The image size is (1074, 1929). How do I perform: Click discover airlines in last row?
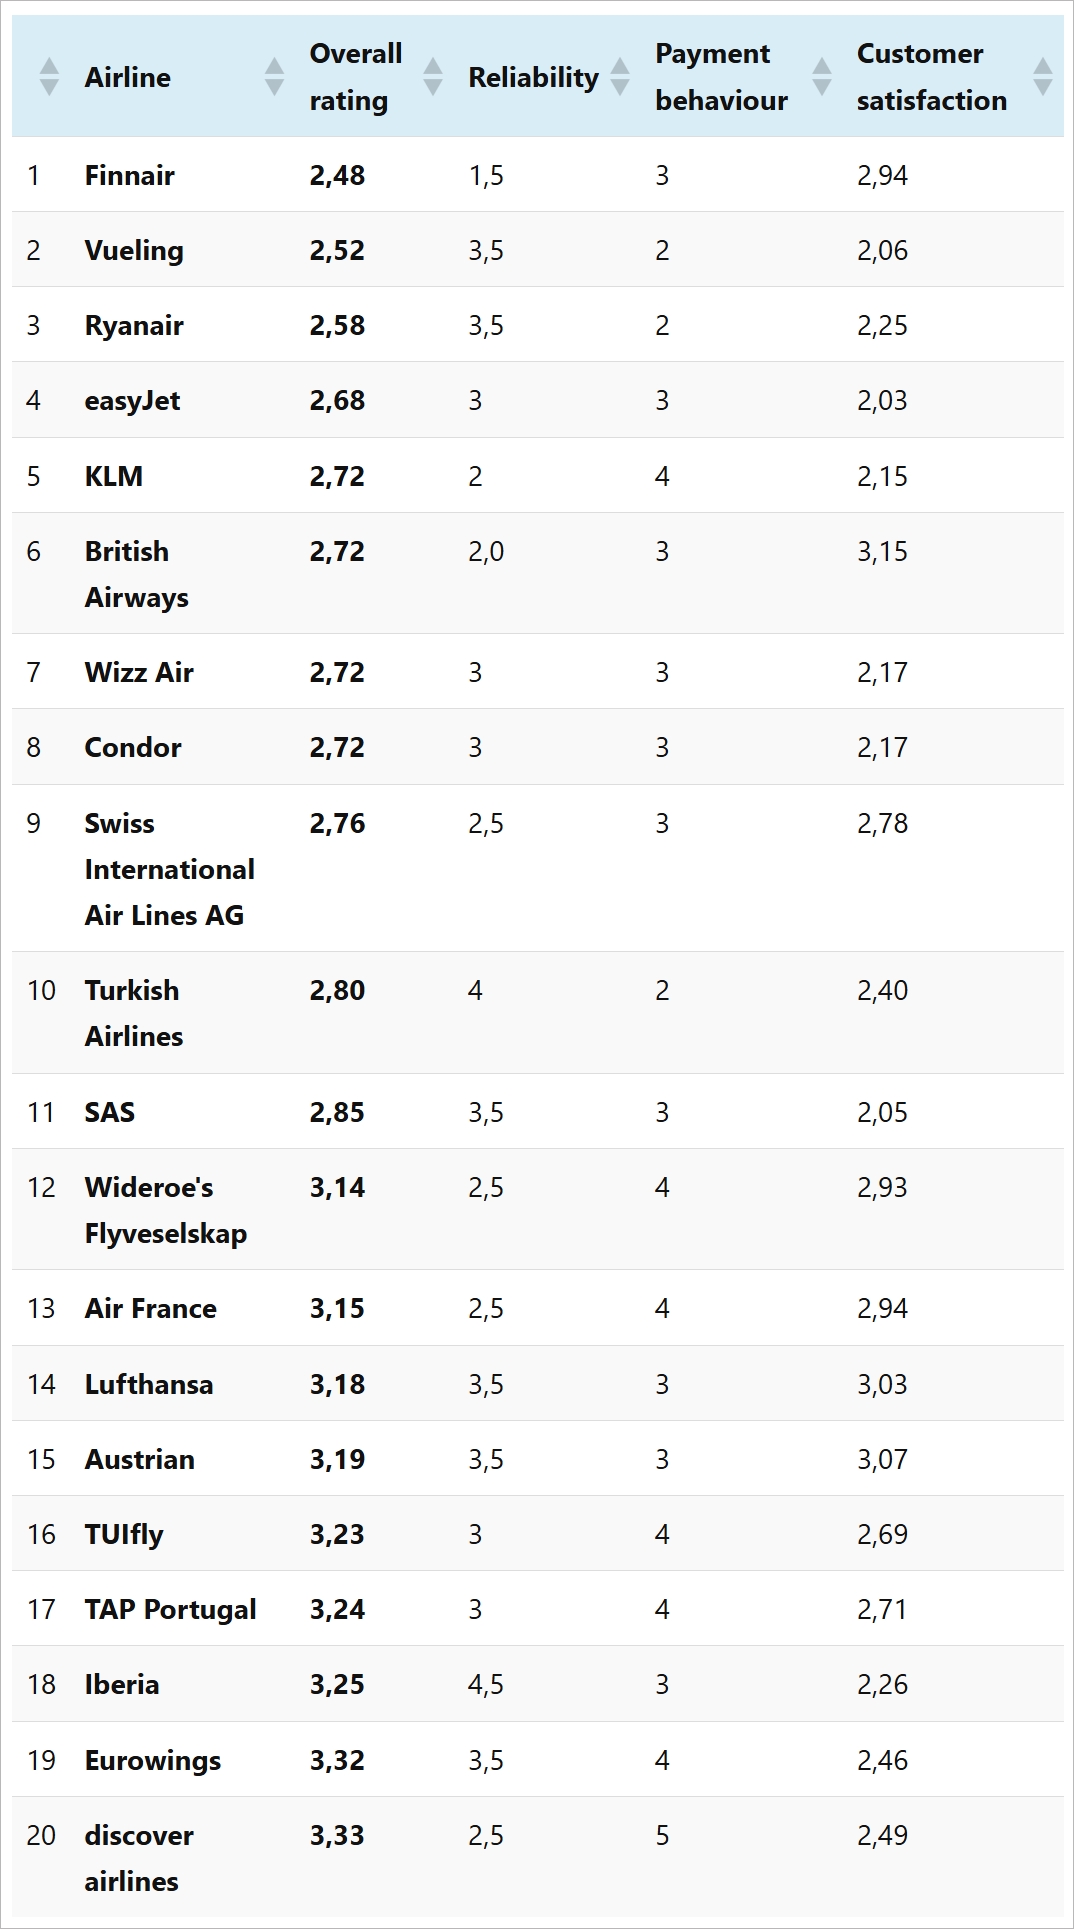[138, 1858]
